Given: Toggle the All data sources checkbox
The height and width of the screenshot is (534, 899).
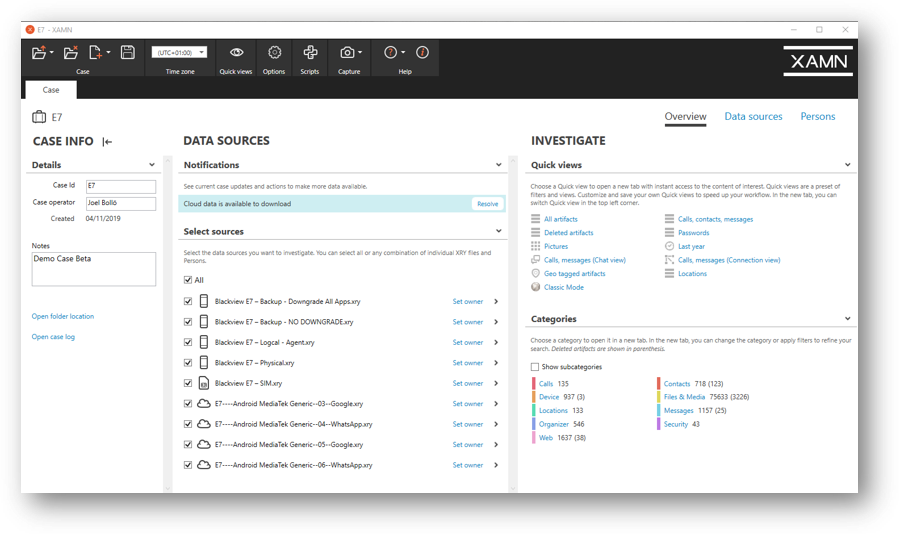Looking at the screenshot, I should tap(188, 280).
